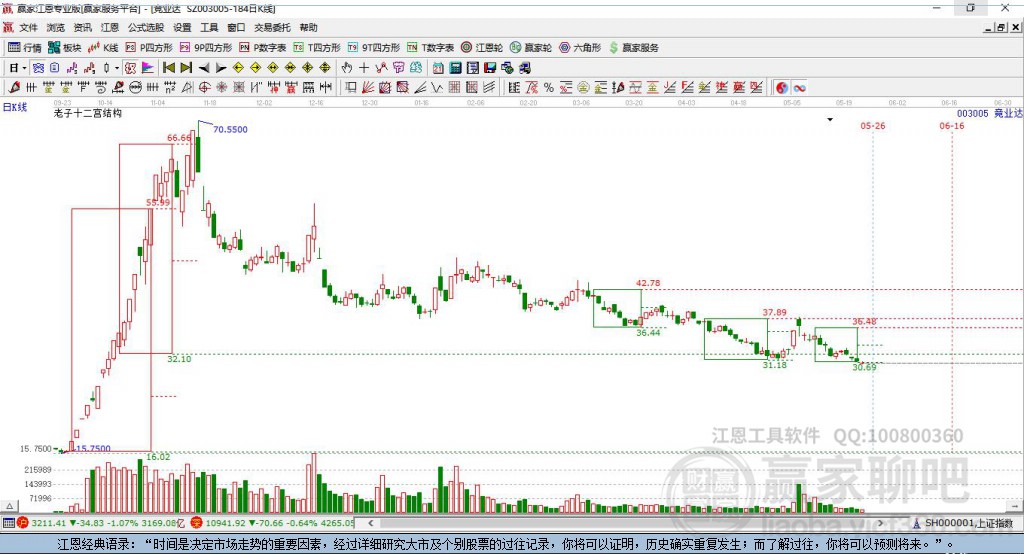Open the 公式选股 menu

click(146, 27)
